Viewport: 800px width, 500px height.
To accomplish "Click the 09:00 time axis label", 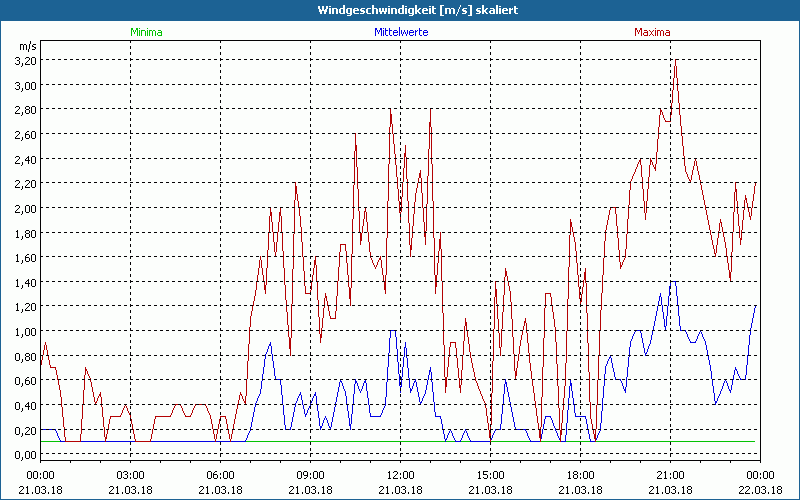I will pyautogui.click(x=311, y=475).
